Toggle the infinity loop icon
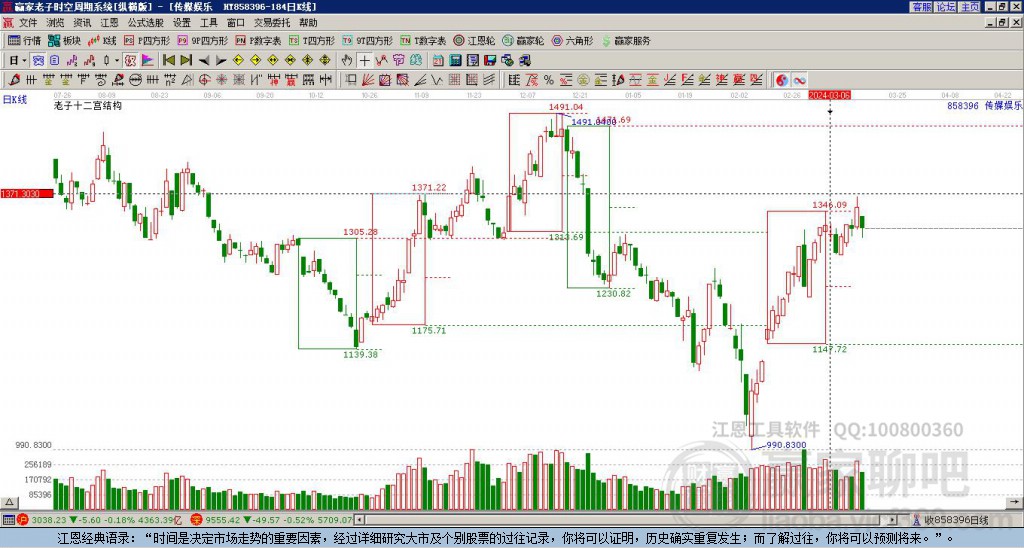 [799, 80]
